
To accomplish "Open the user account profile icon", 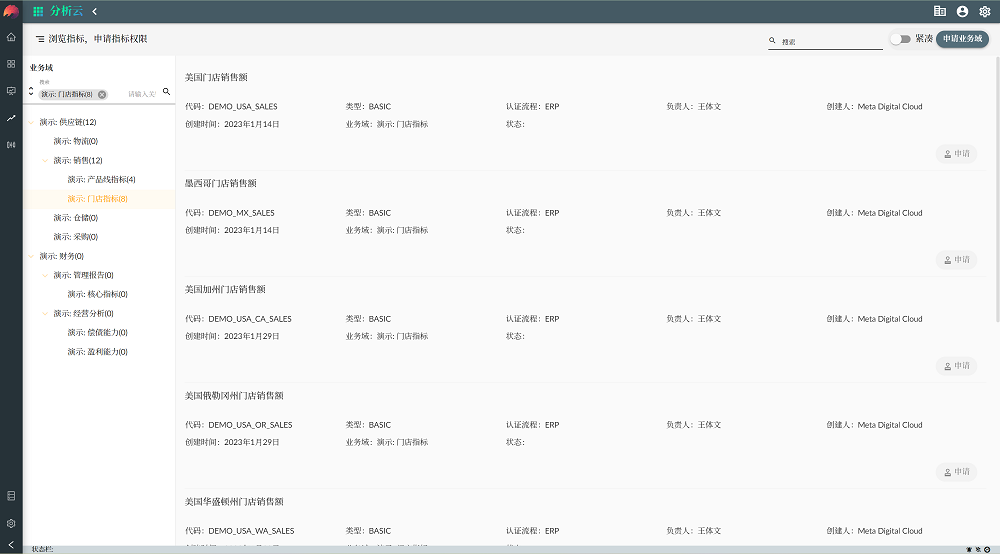I will [x=962, y=11].
